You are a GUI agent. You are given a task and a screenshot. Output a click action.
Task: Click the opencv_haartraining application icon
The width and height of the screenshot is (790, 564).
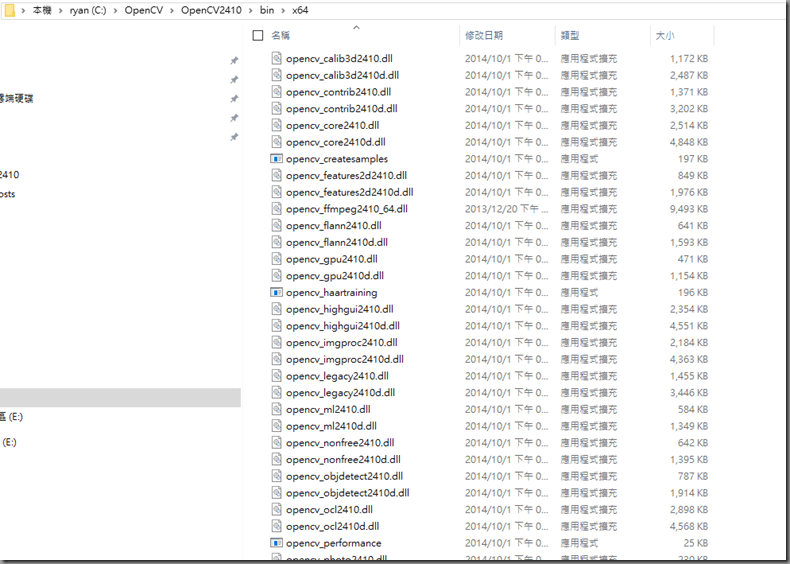(x=276, y=292)
